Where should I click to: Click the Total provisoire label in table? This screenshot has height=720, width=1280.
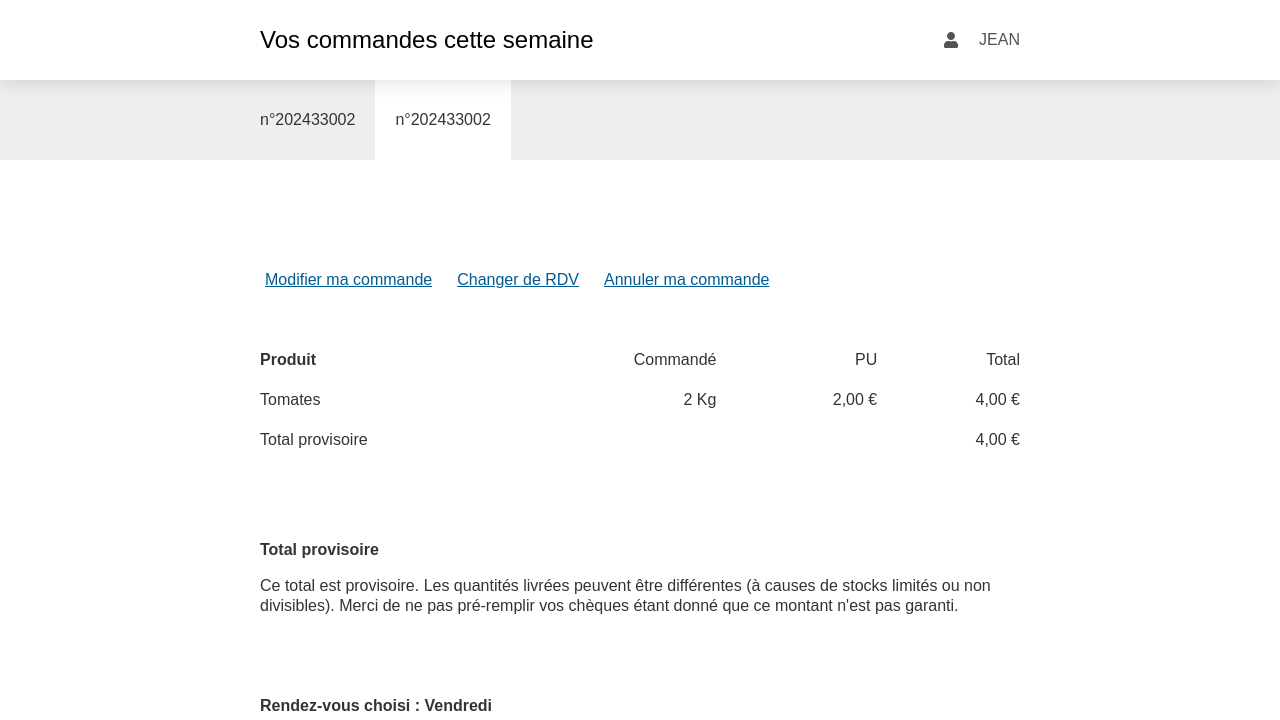click(x=314, y=440)
